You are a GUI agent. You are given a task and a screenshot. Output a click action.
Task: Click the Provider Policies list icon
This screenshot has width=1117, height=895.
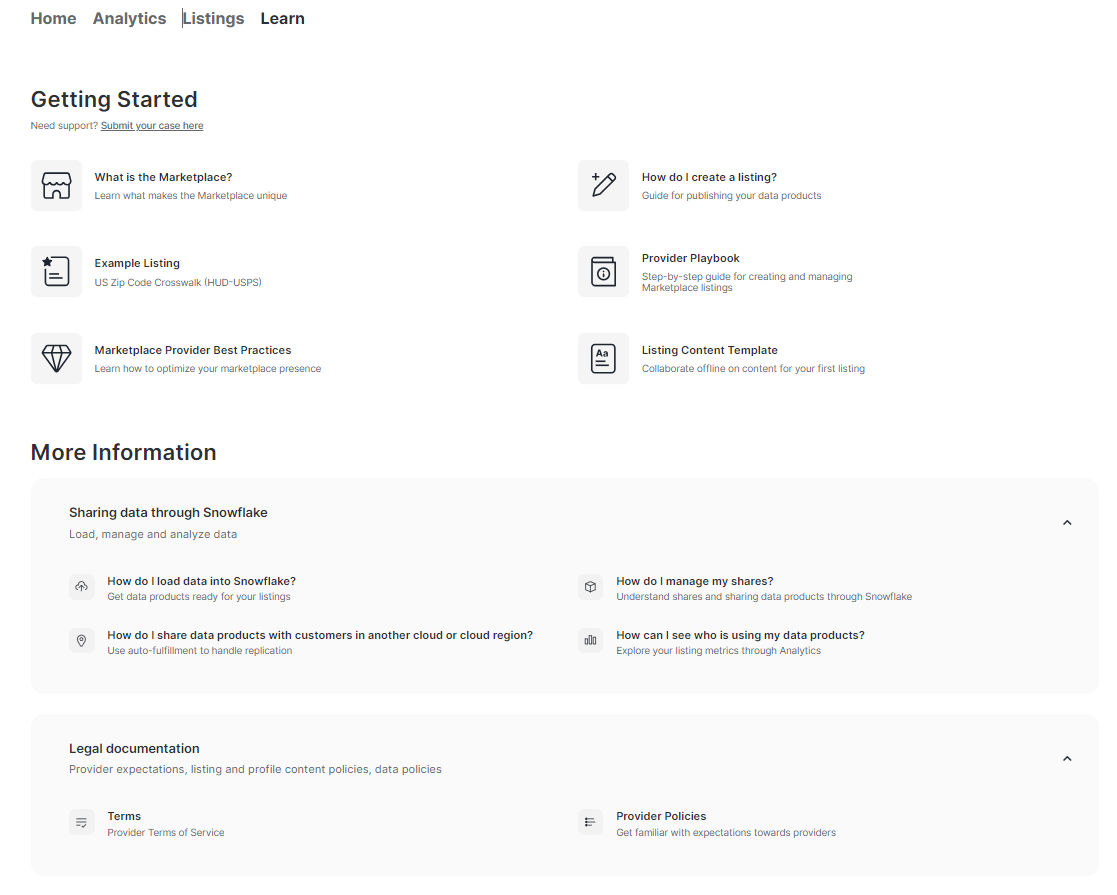pos(590,822)
